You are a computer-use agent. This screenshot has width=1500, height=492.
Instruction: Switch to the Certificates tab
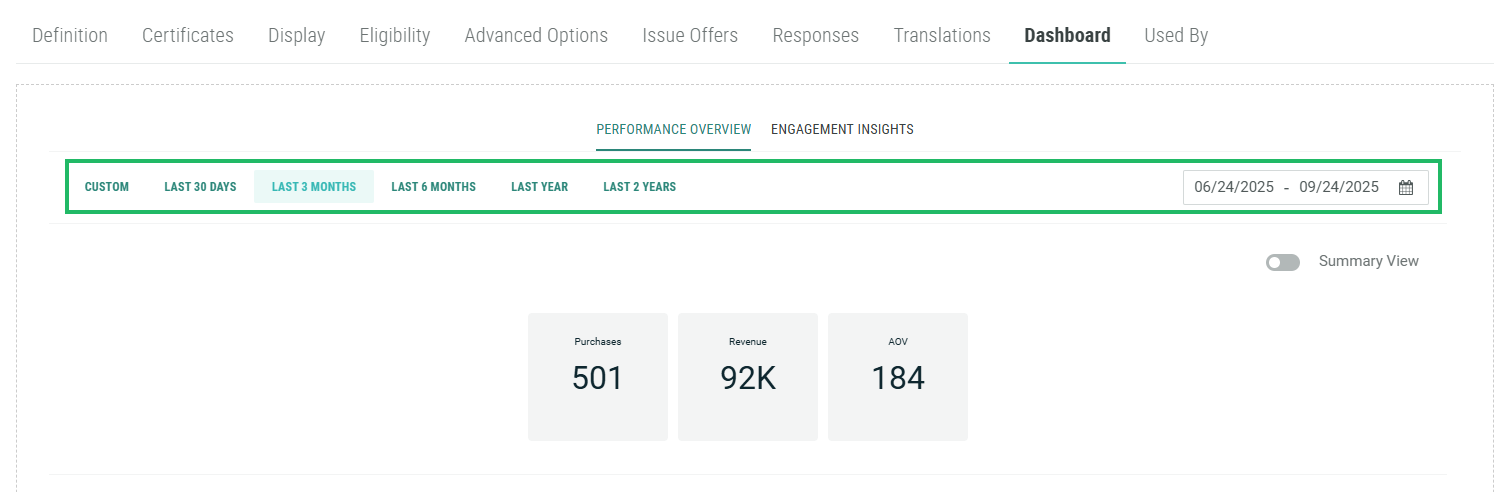188,36
